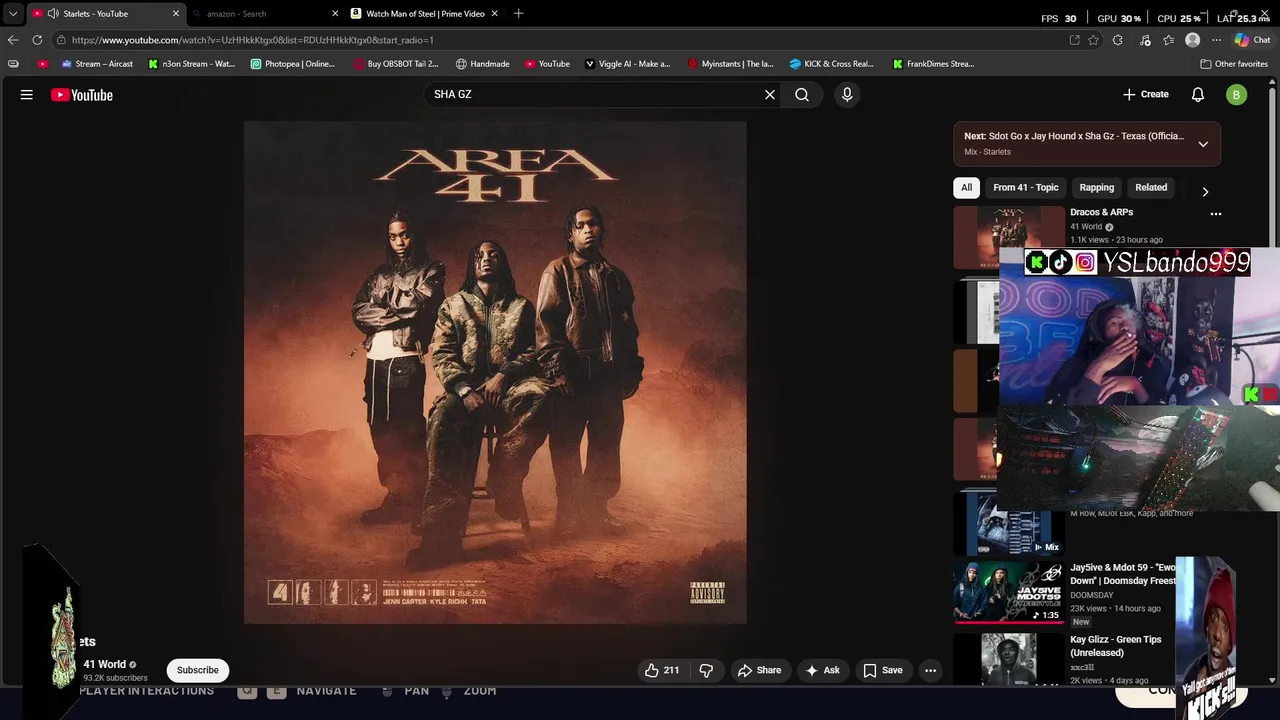Select the From 41 - Topic chip

pos(1026,187)
